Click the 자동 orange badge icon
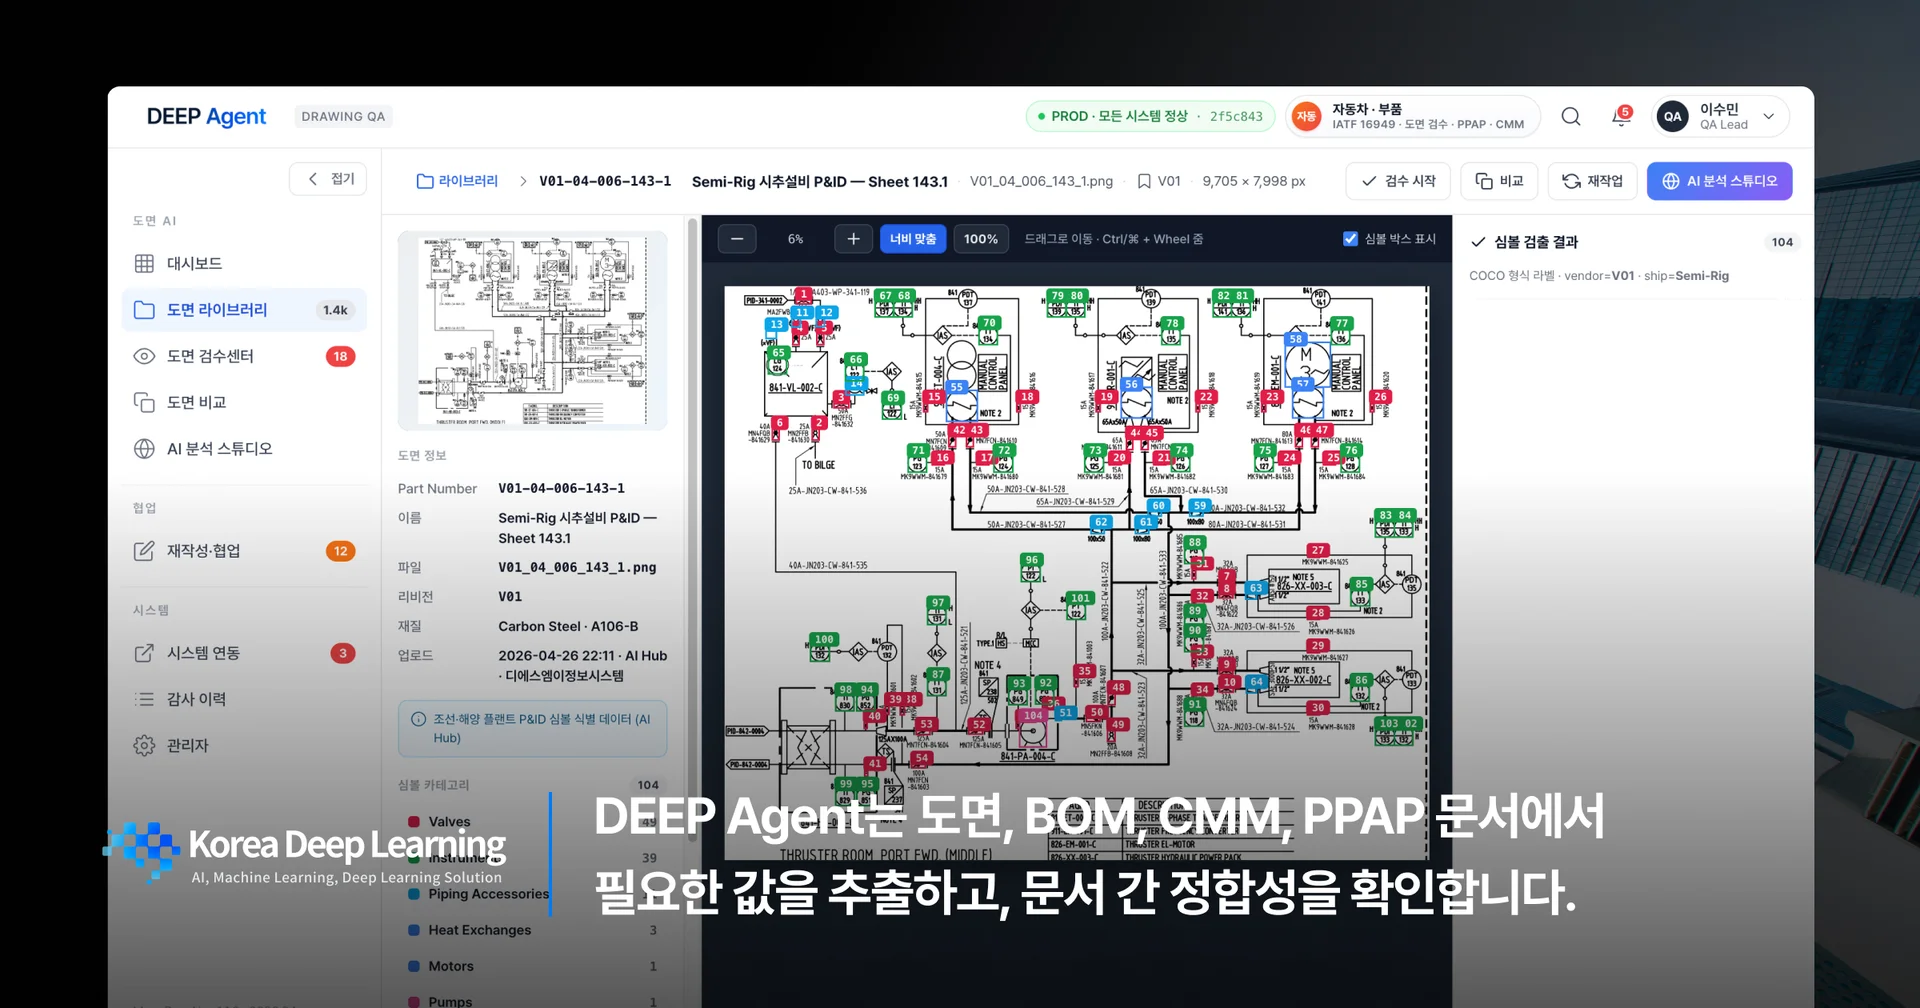 (x=1307, y=117)
